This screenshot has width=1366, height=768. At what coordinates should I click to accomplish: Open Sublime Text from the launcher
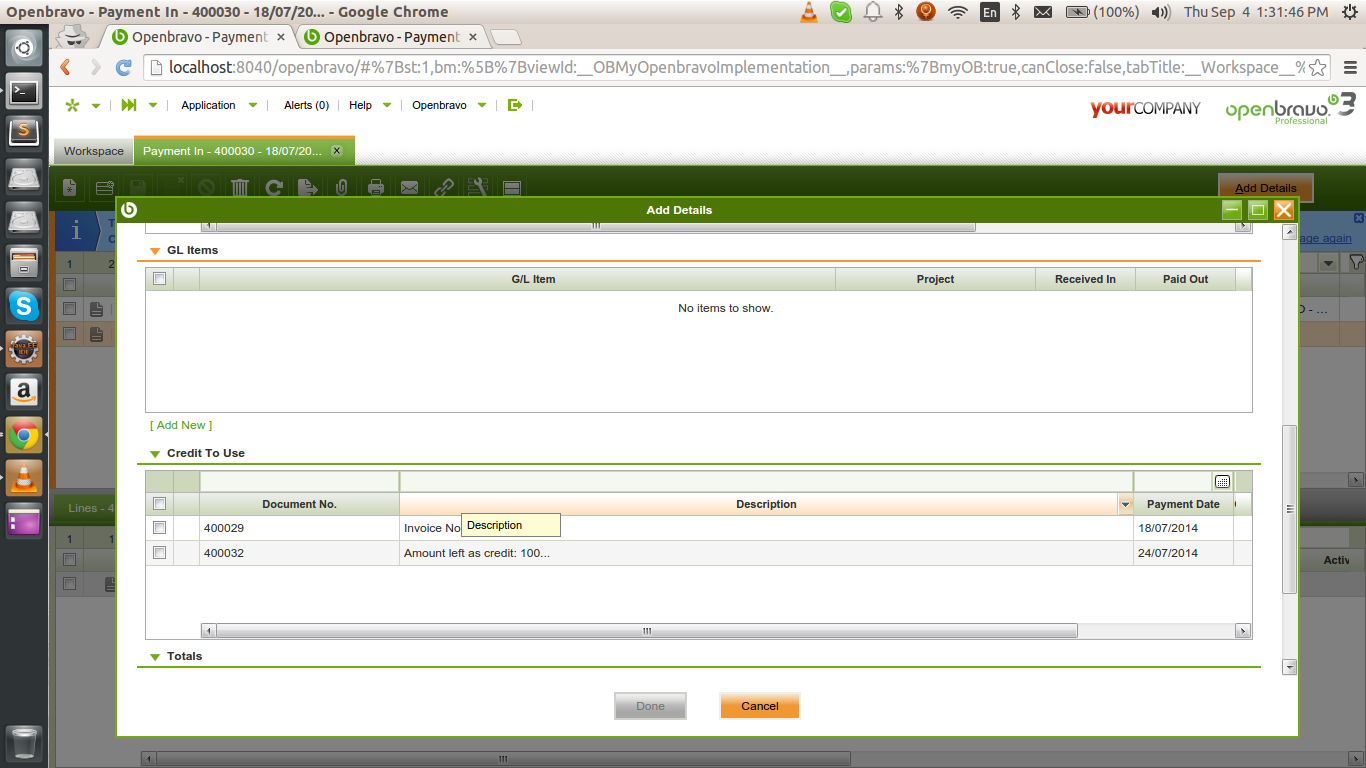pos(25,134)
